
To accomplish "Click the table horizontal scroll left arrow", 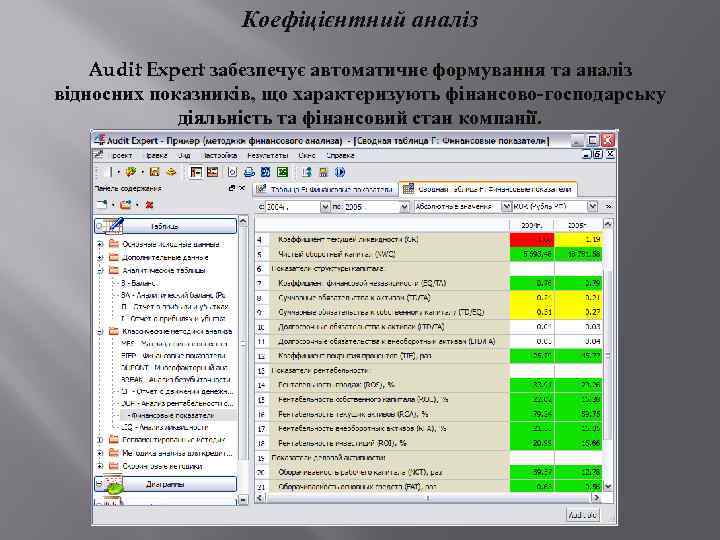I will 260,497.
